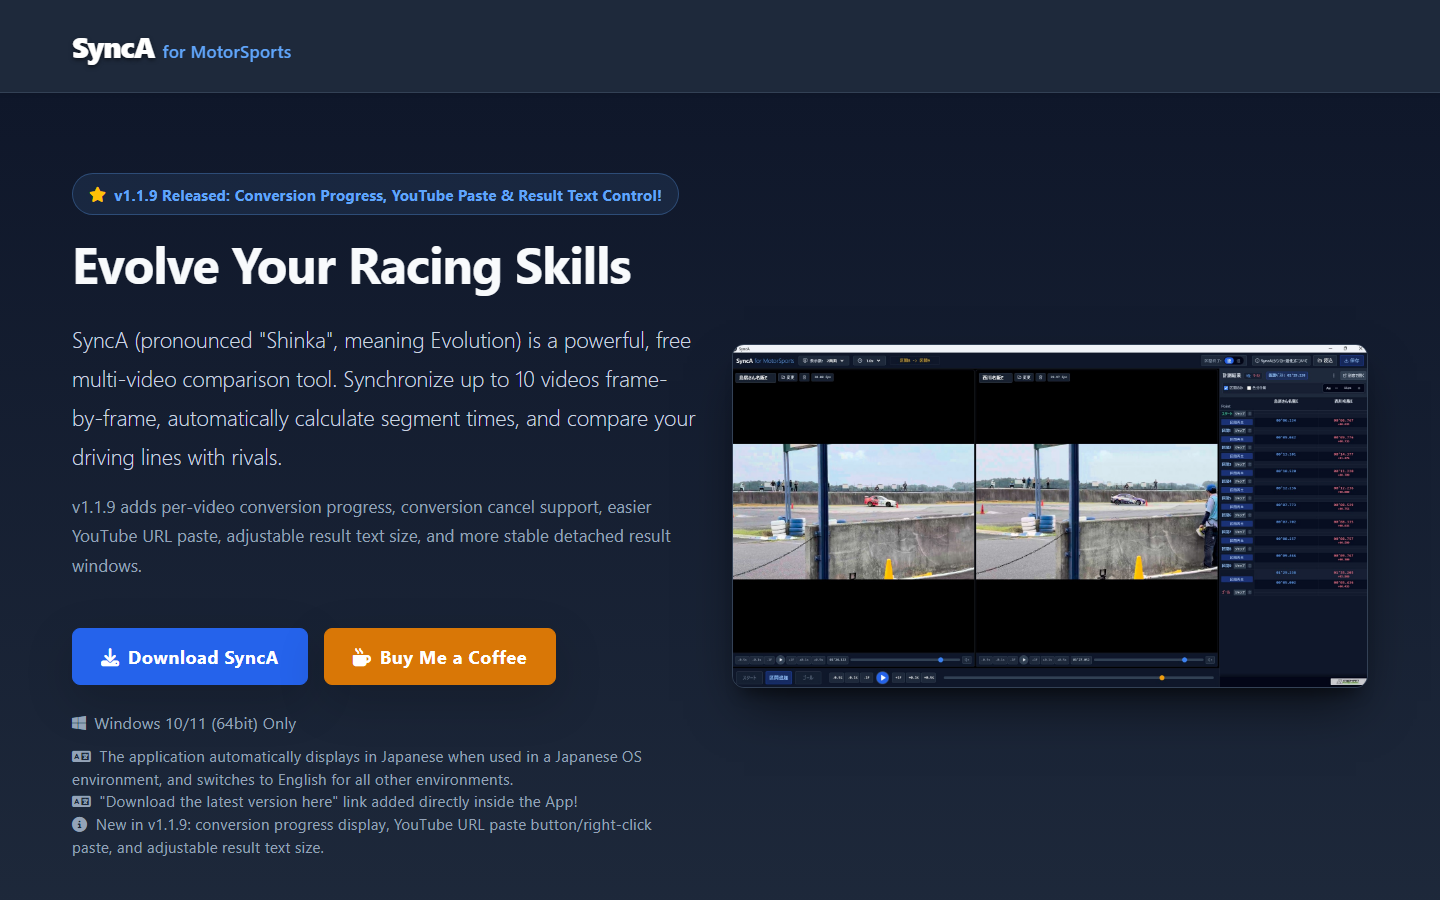
Task: Click the paragraph starting "SyncA (pronounced "Shinka""
Action: tap(384, 399)
